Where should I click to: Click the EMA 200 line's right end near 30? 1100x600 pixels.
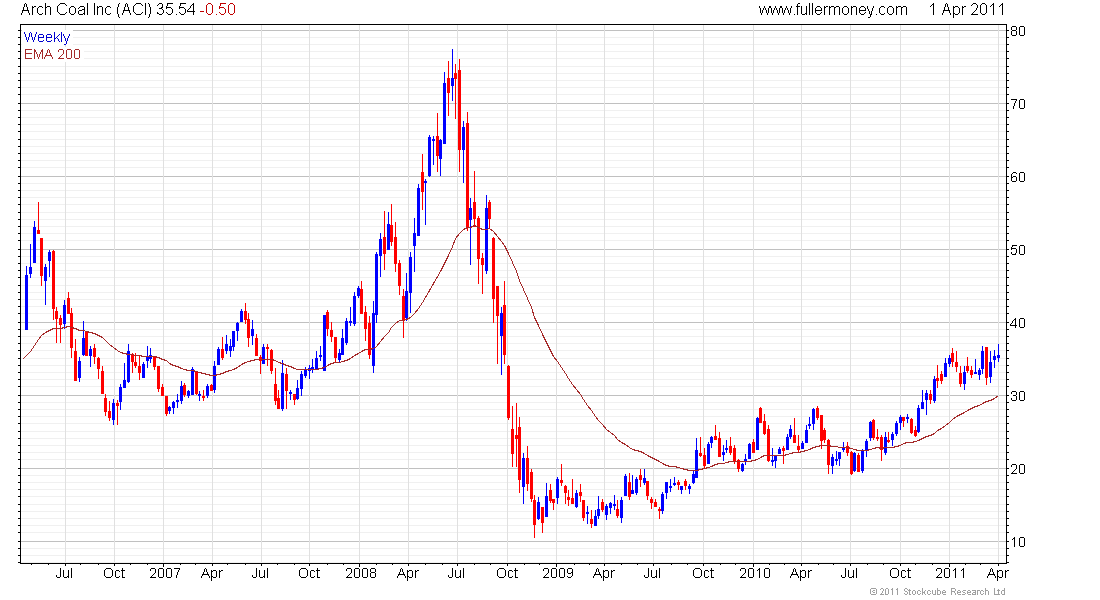[x=996, y=397]
